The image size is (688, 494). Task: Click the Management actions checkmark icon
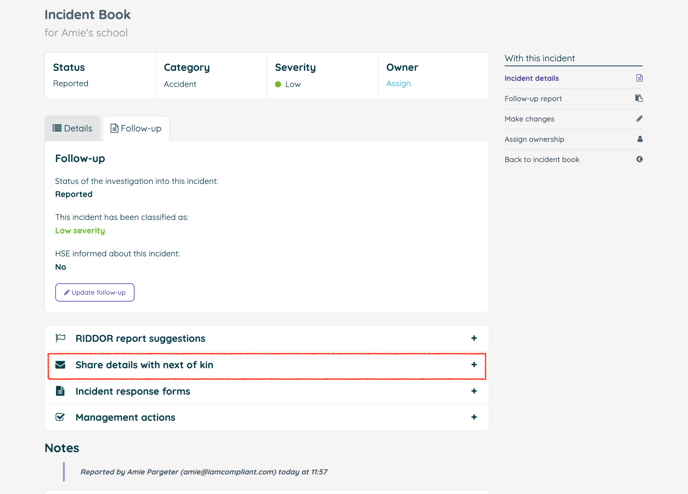point(60,417)
